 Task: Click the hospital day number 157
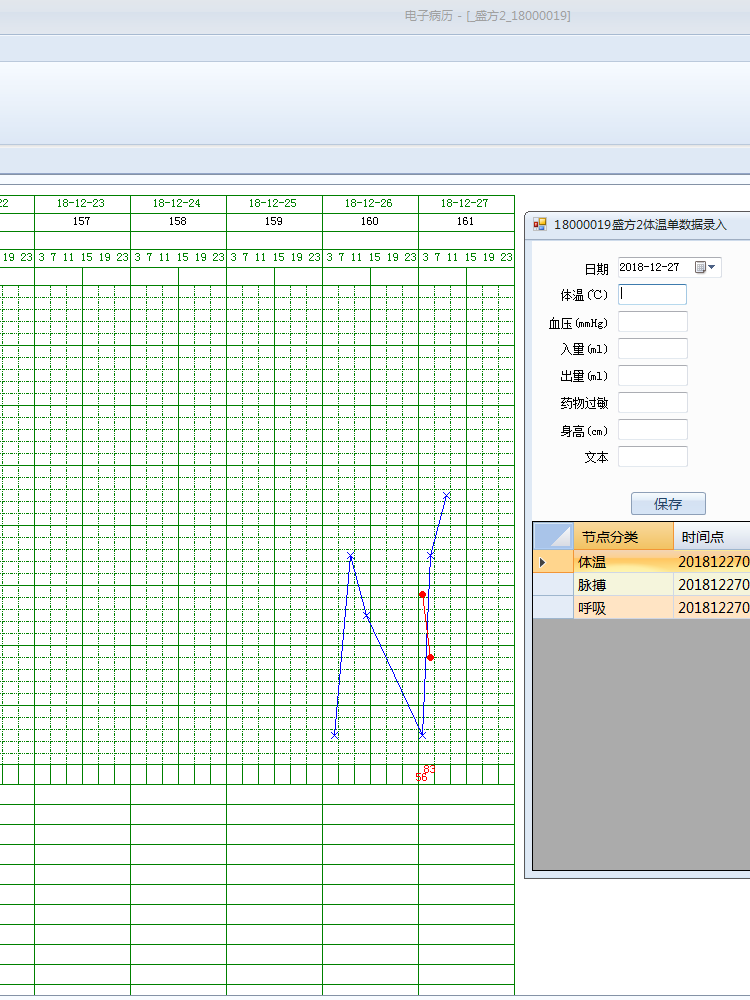click(82, 221)
